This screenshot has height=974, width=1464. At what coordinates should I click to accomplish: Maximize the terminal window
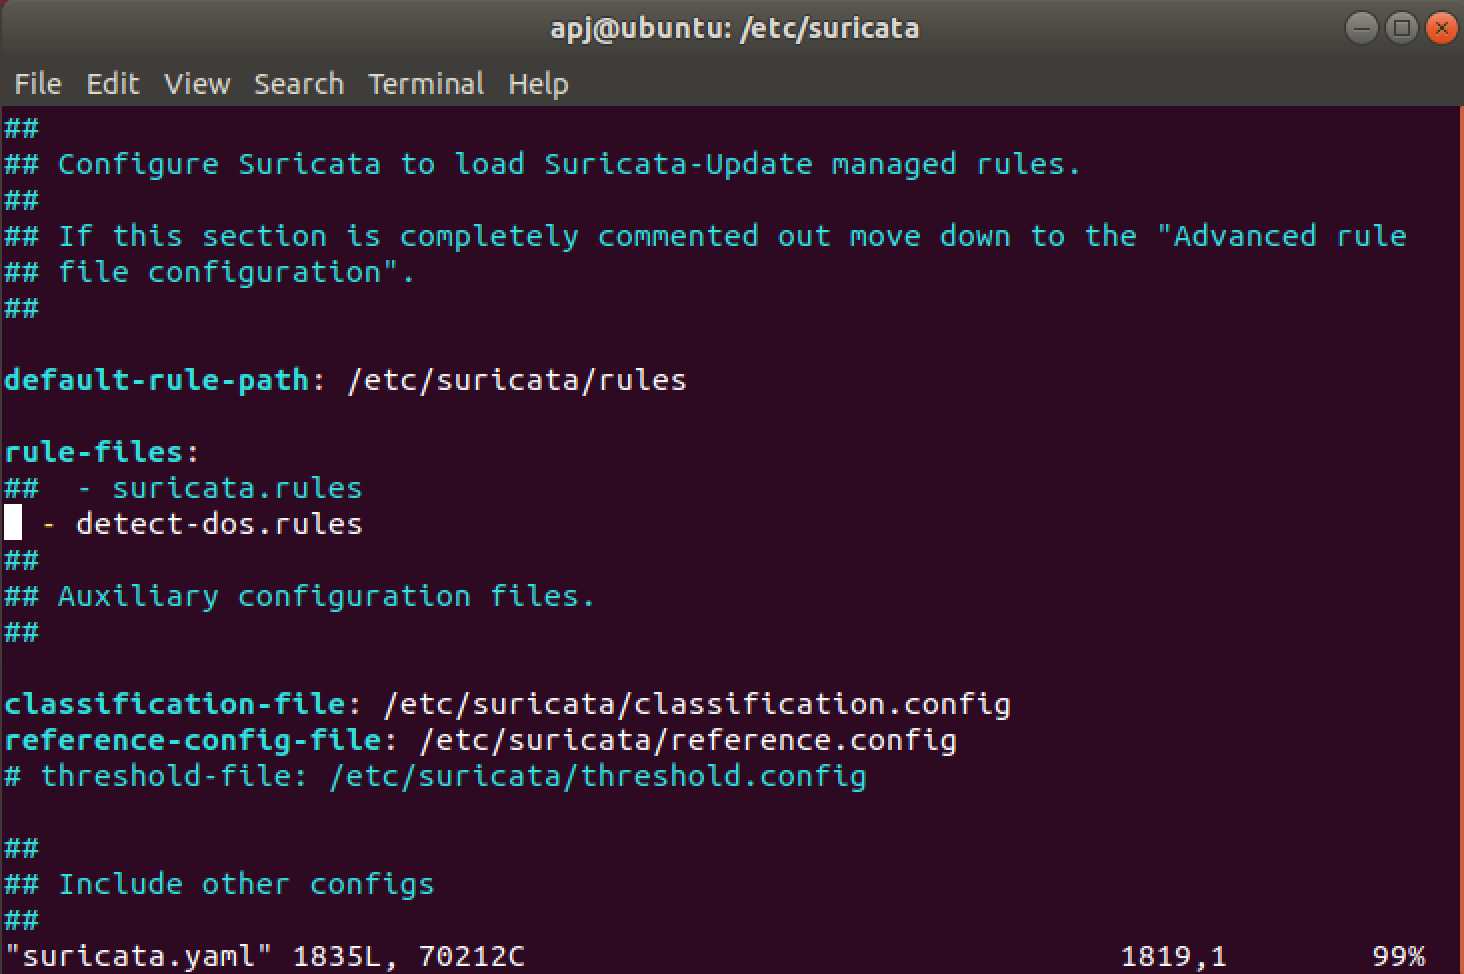tap(1401, 28)
